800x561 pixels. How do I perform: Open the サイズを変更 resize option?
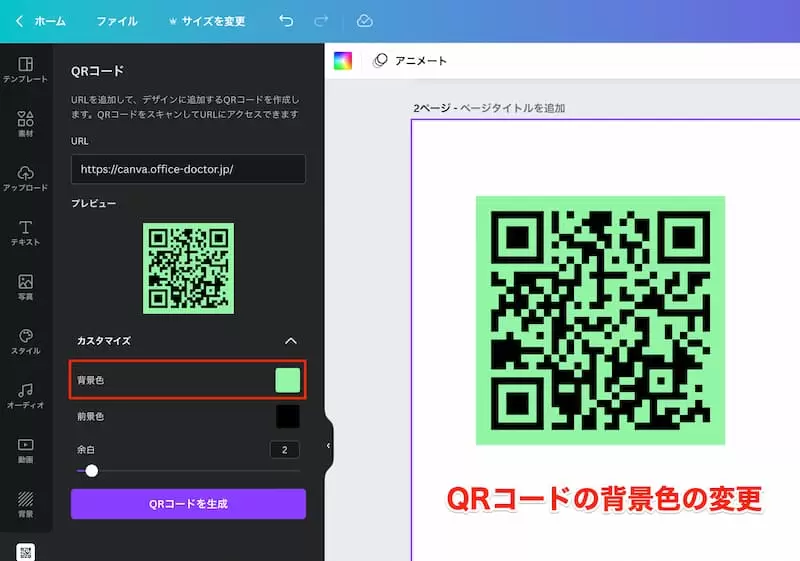207,21
